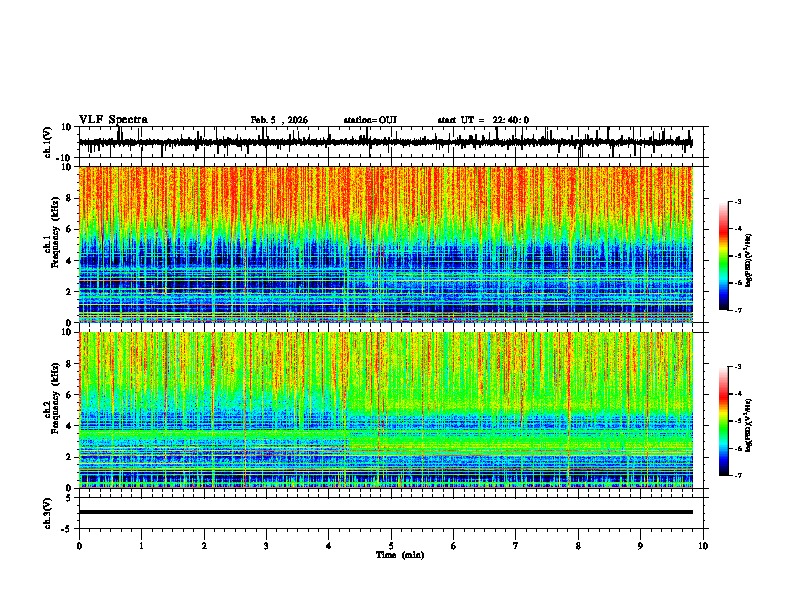
Task: Click the "-4" label on ch.2 colorbar
Action: click(x=738, y=394)
